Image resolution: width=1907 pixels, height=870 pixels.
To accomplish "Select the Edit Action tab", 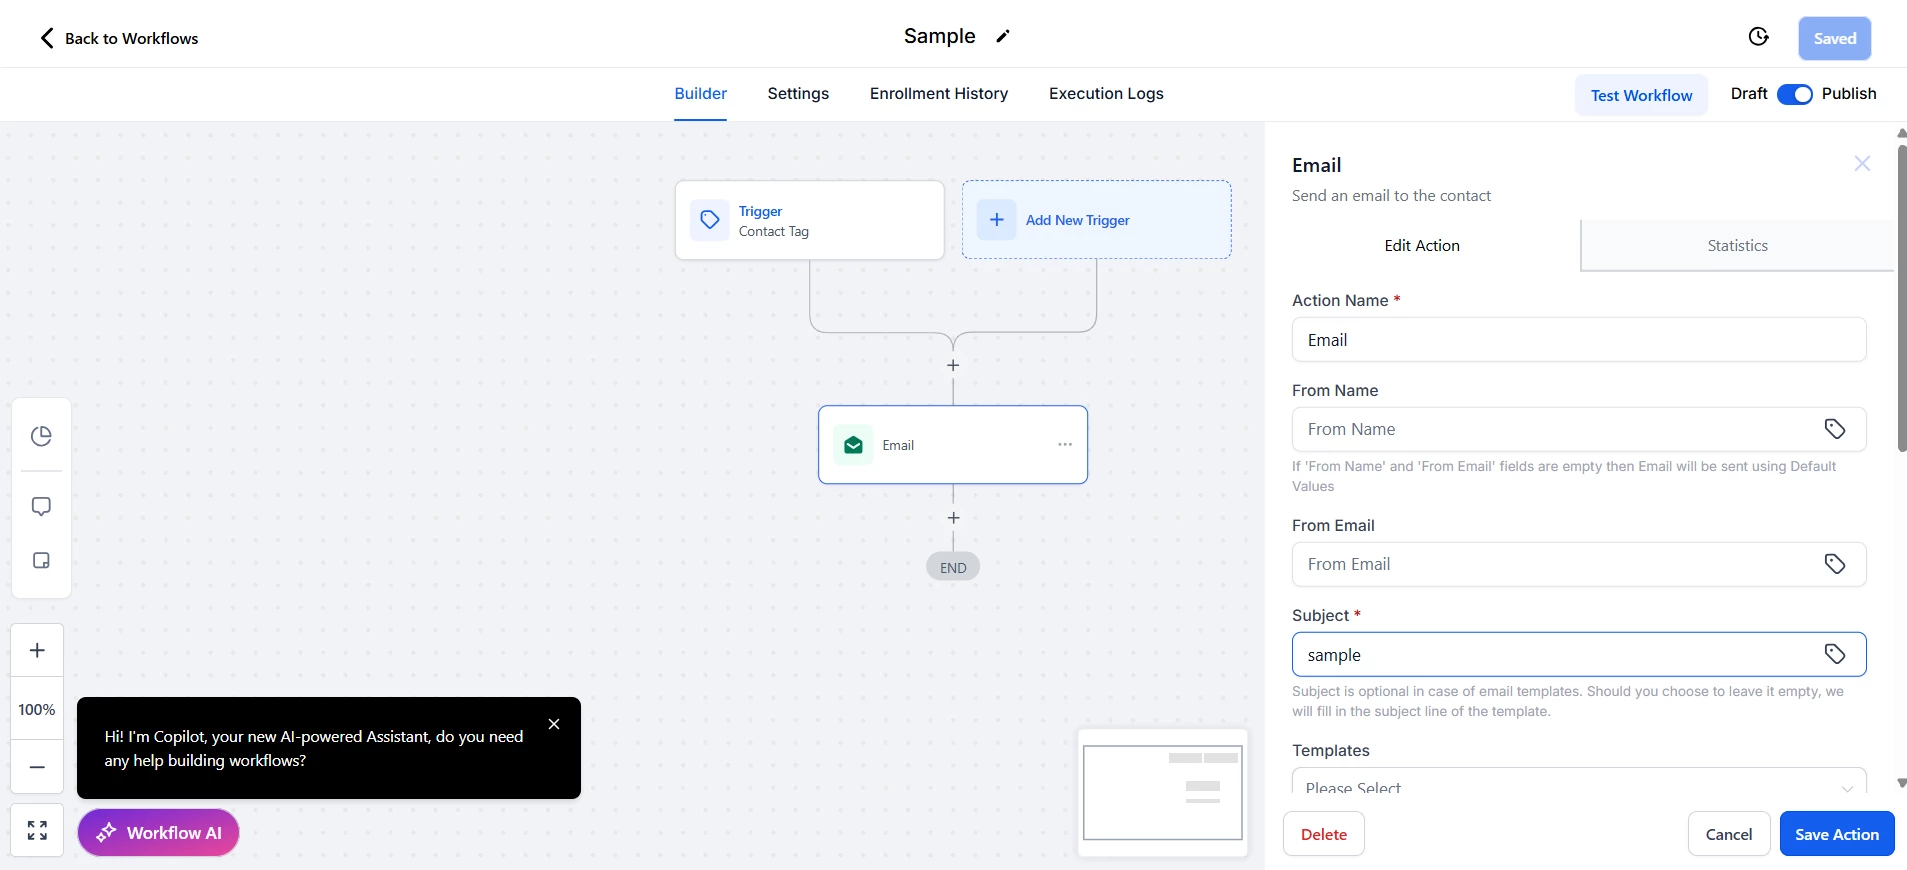I will (1422, 245).
